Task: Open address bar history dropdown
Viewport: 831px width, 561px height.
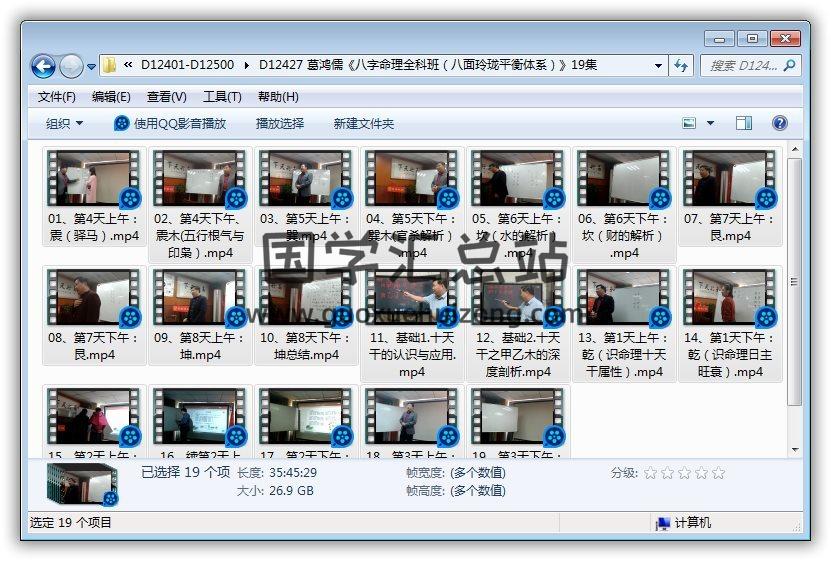Action: tap(658, 66)
